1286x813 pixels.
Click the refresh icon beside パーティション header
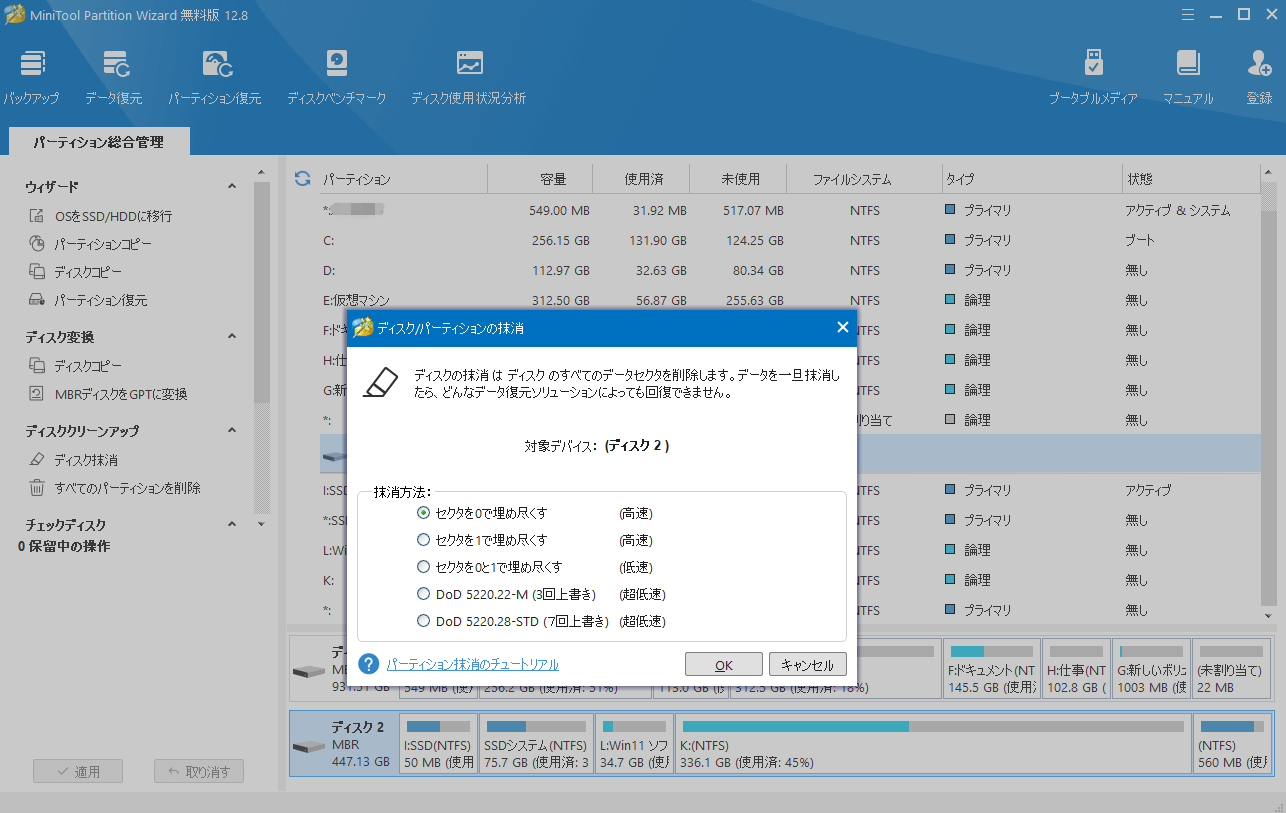click(x=302, y=179)
